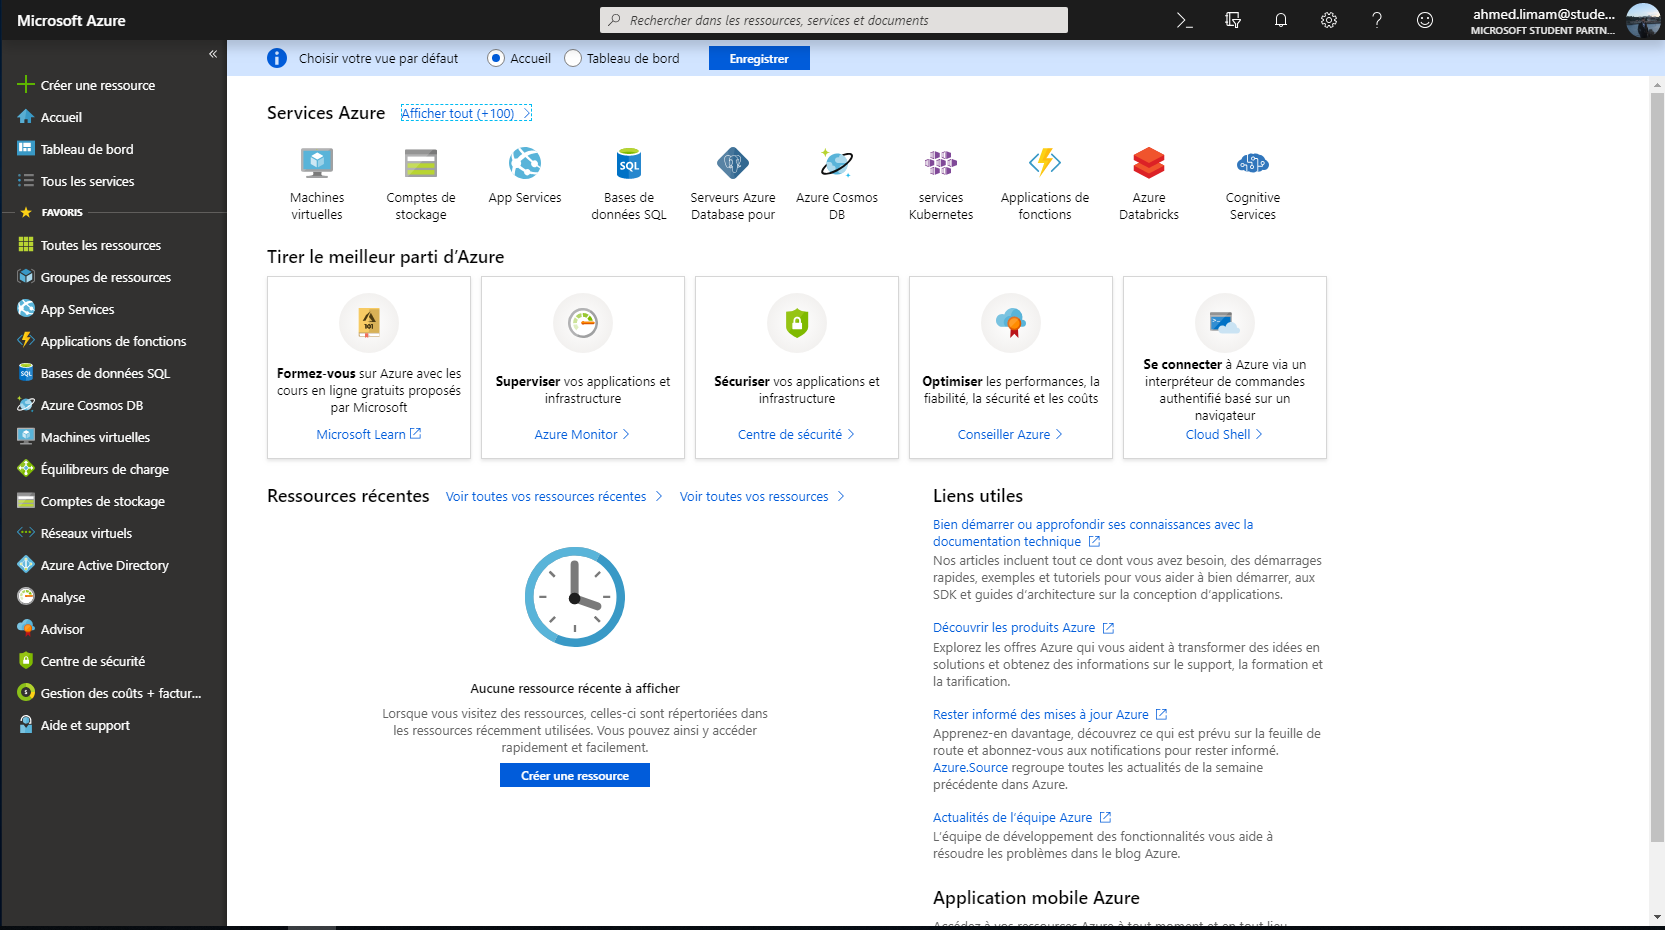Open directory and subscription filter icon
The image size is (1665, 930).
coord(1233,20)
